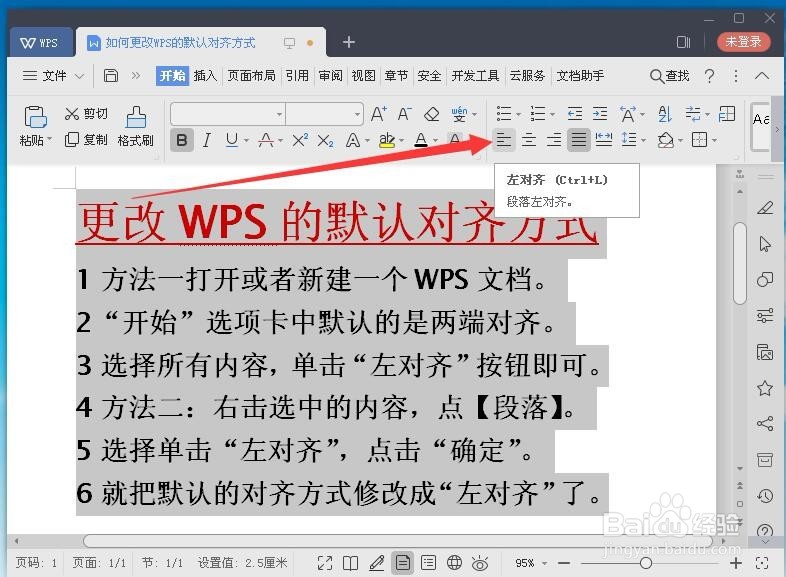786x577 pixels.
Task: Click the WPS home tab button
Action: (39, 43)
